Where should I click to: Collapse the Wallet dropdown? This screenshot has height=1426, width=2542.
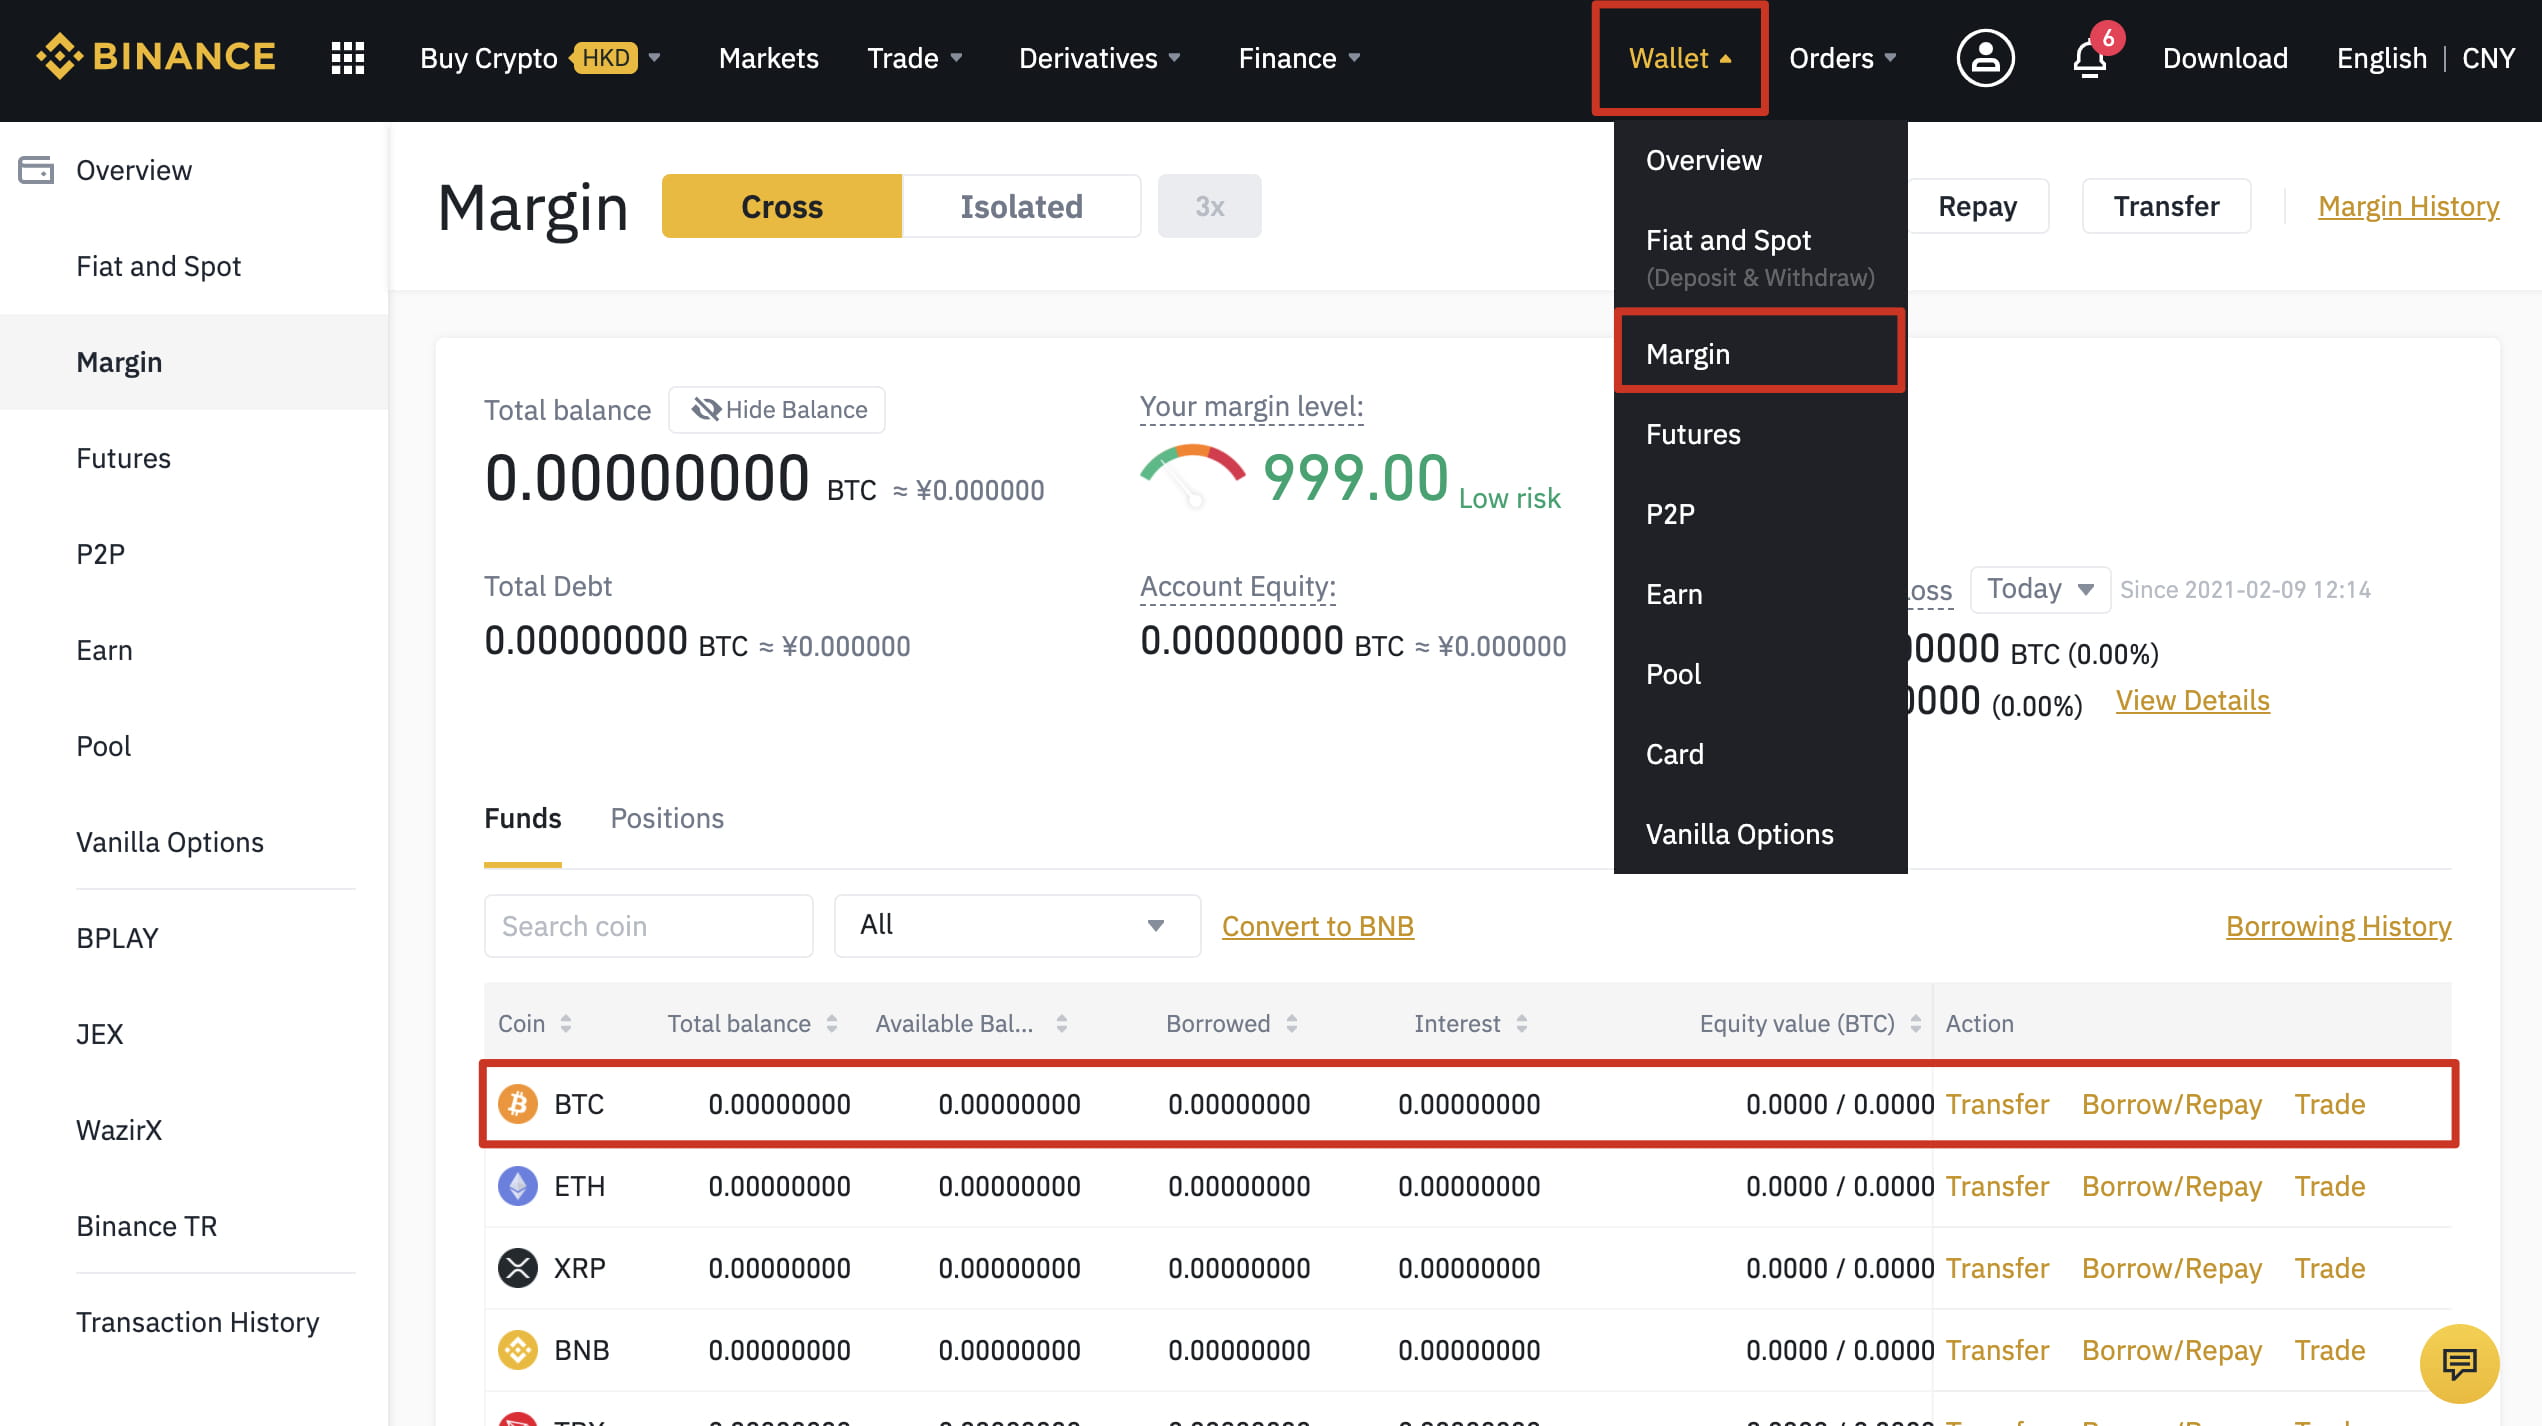pyautogui.click(x=1680, y=58)
